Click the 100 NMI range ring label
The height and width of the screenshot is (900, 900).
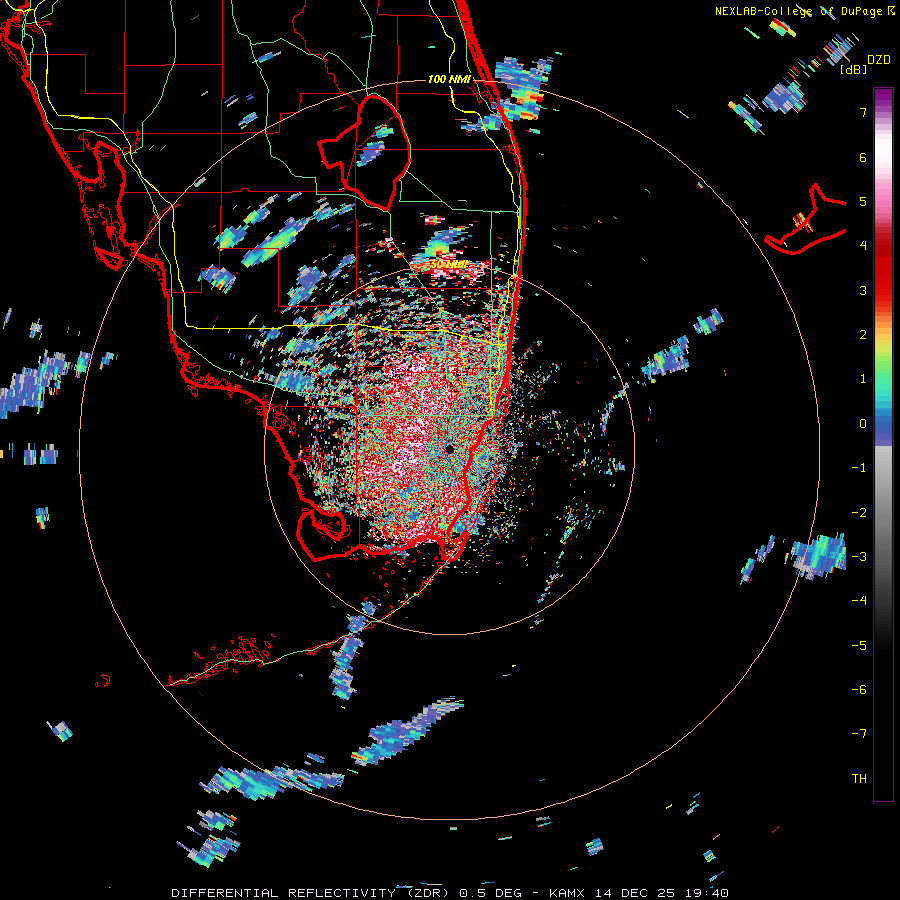coord(449,79)
